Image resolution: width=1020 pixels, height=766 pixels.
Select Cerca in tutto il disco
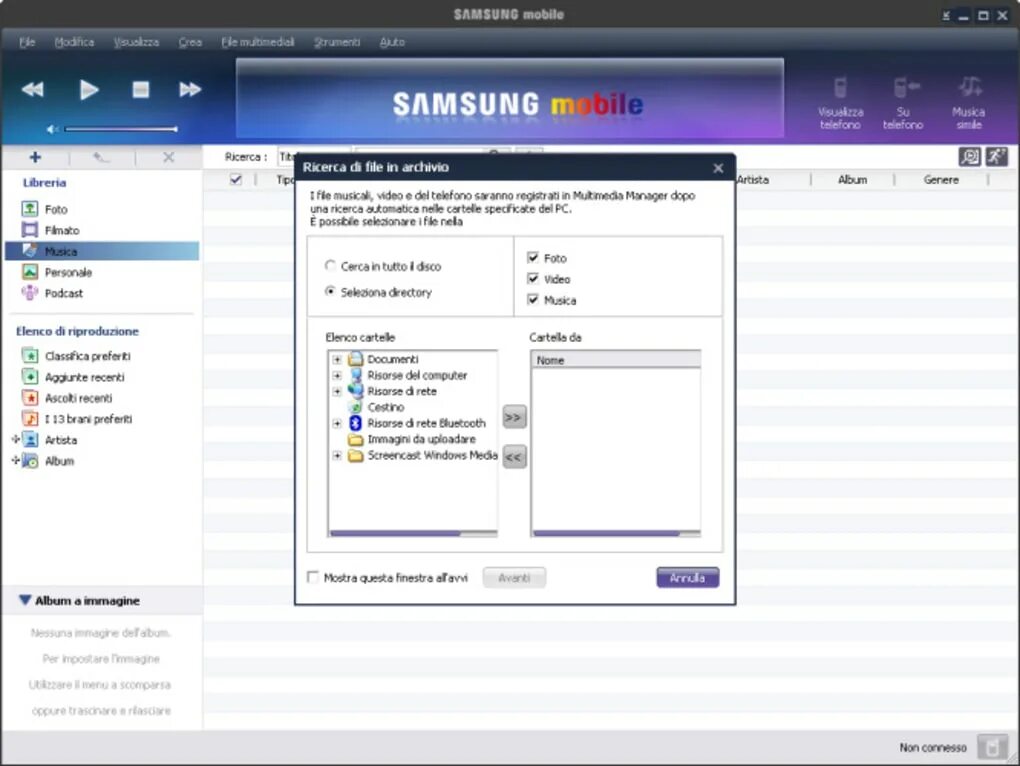(x=330, y=265)
